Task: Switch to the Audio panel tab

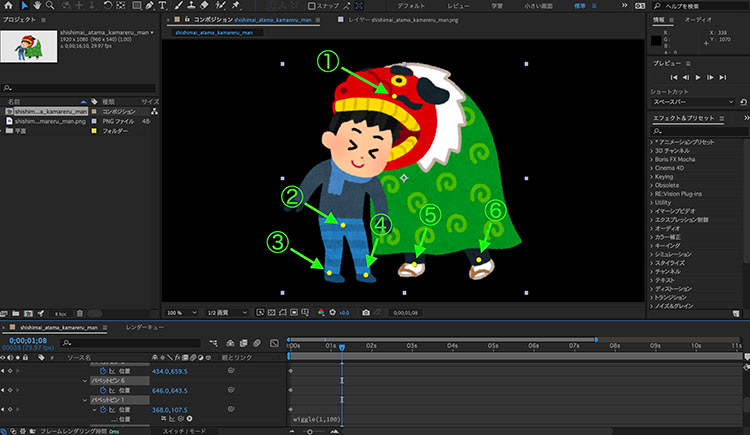Action: [x=699, y=19]
